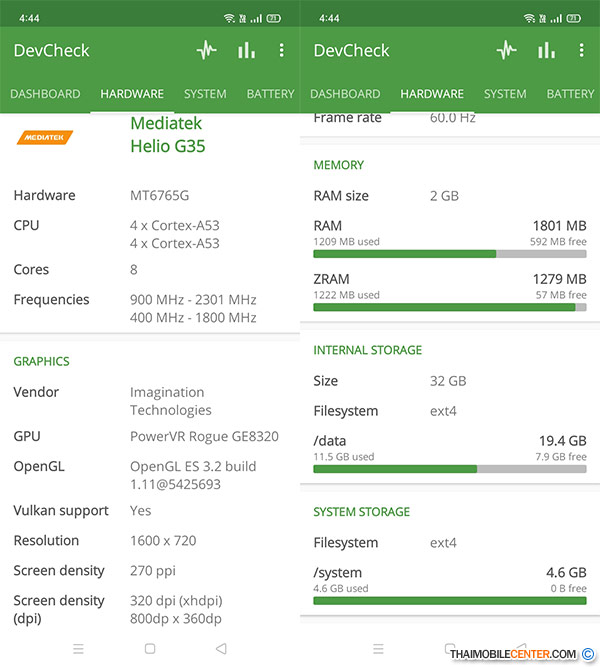Tap the ZRAM usage progress bar
The image size is (600, 667).
(450, 307)
